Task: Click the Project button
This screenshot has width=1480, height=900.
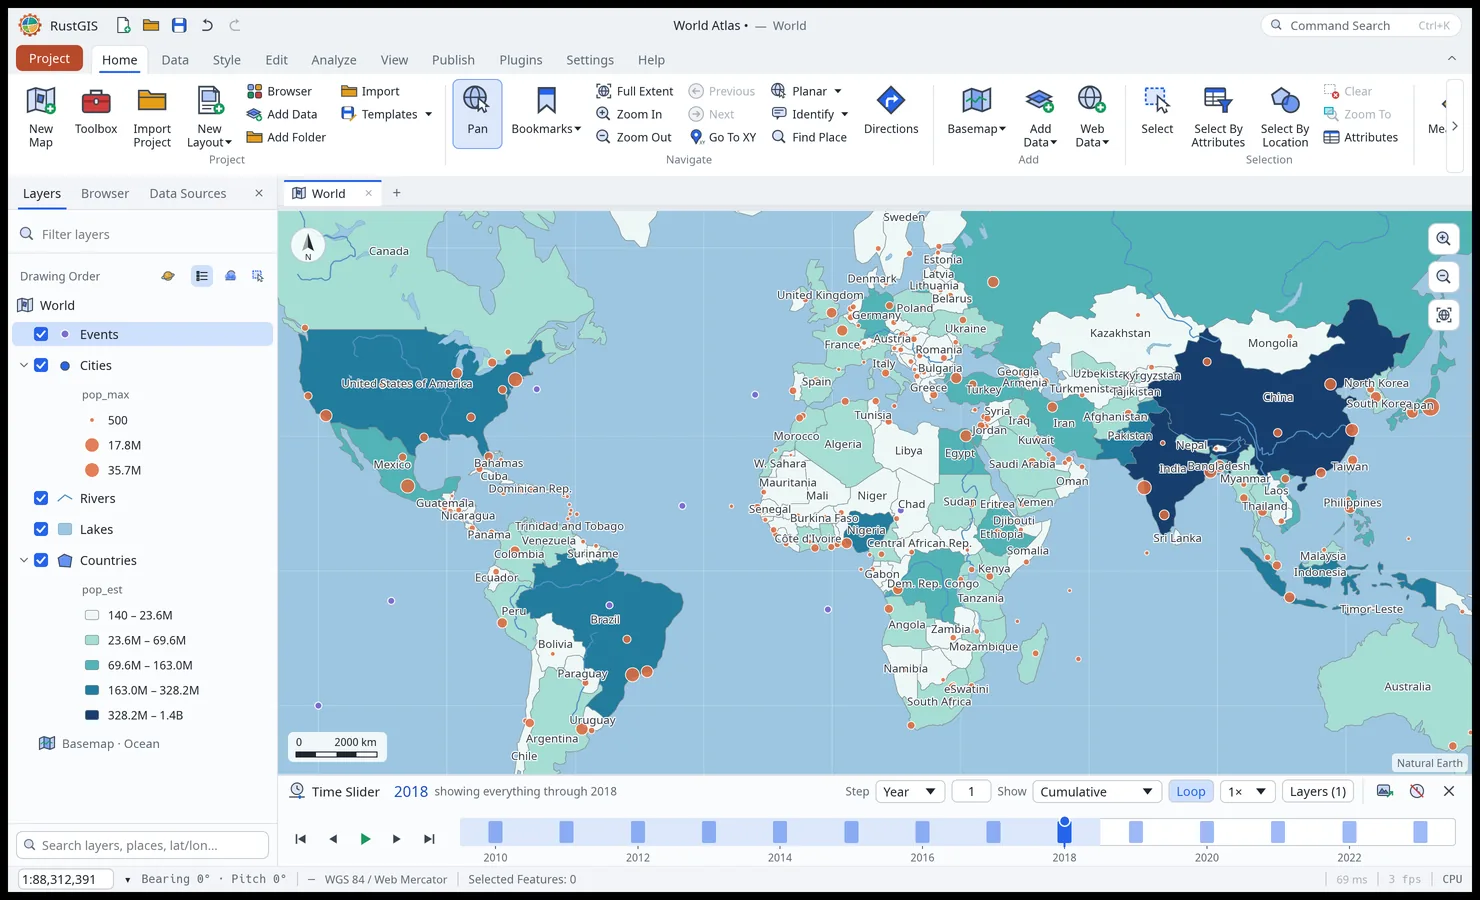Action: (x=49, y=58)
